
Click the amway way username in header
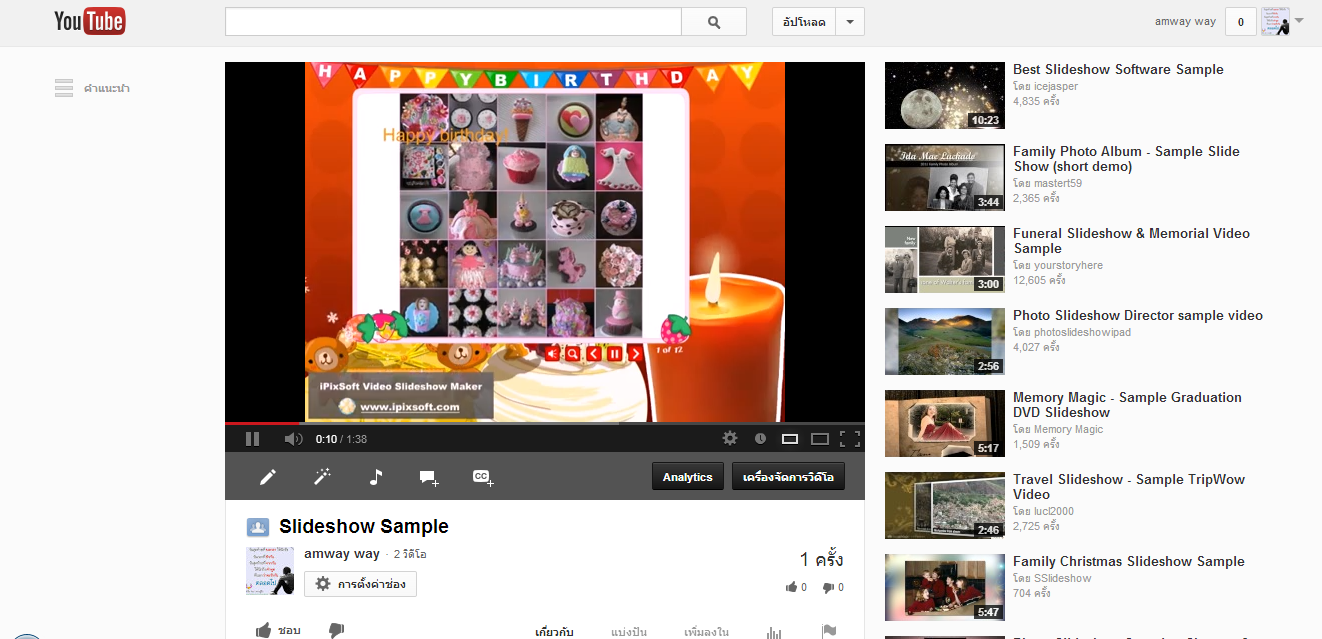(1185, 21)
